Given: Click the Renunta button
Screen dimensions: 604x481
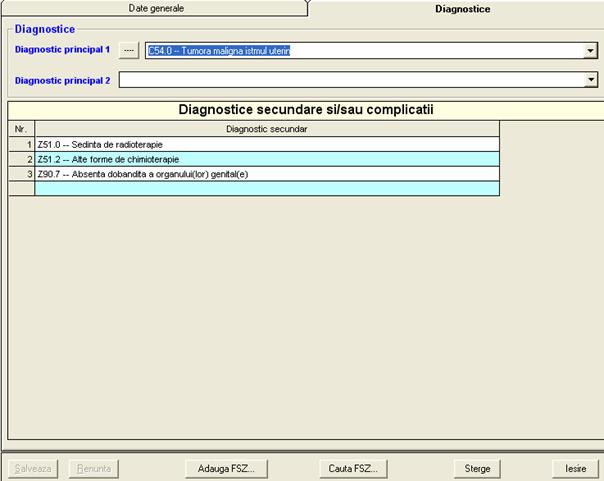Looking at the screenshot, I should (x=93, y=467).
